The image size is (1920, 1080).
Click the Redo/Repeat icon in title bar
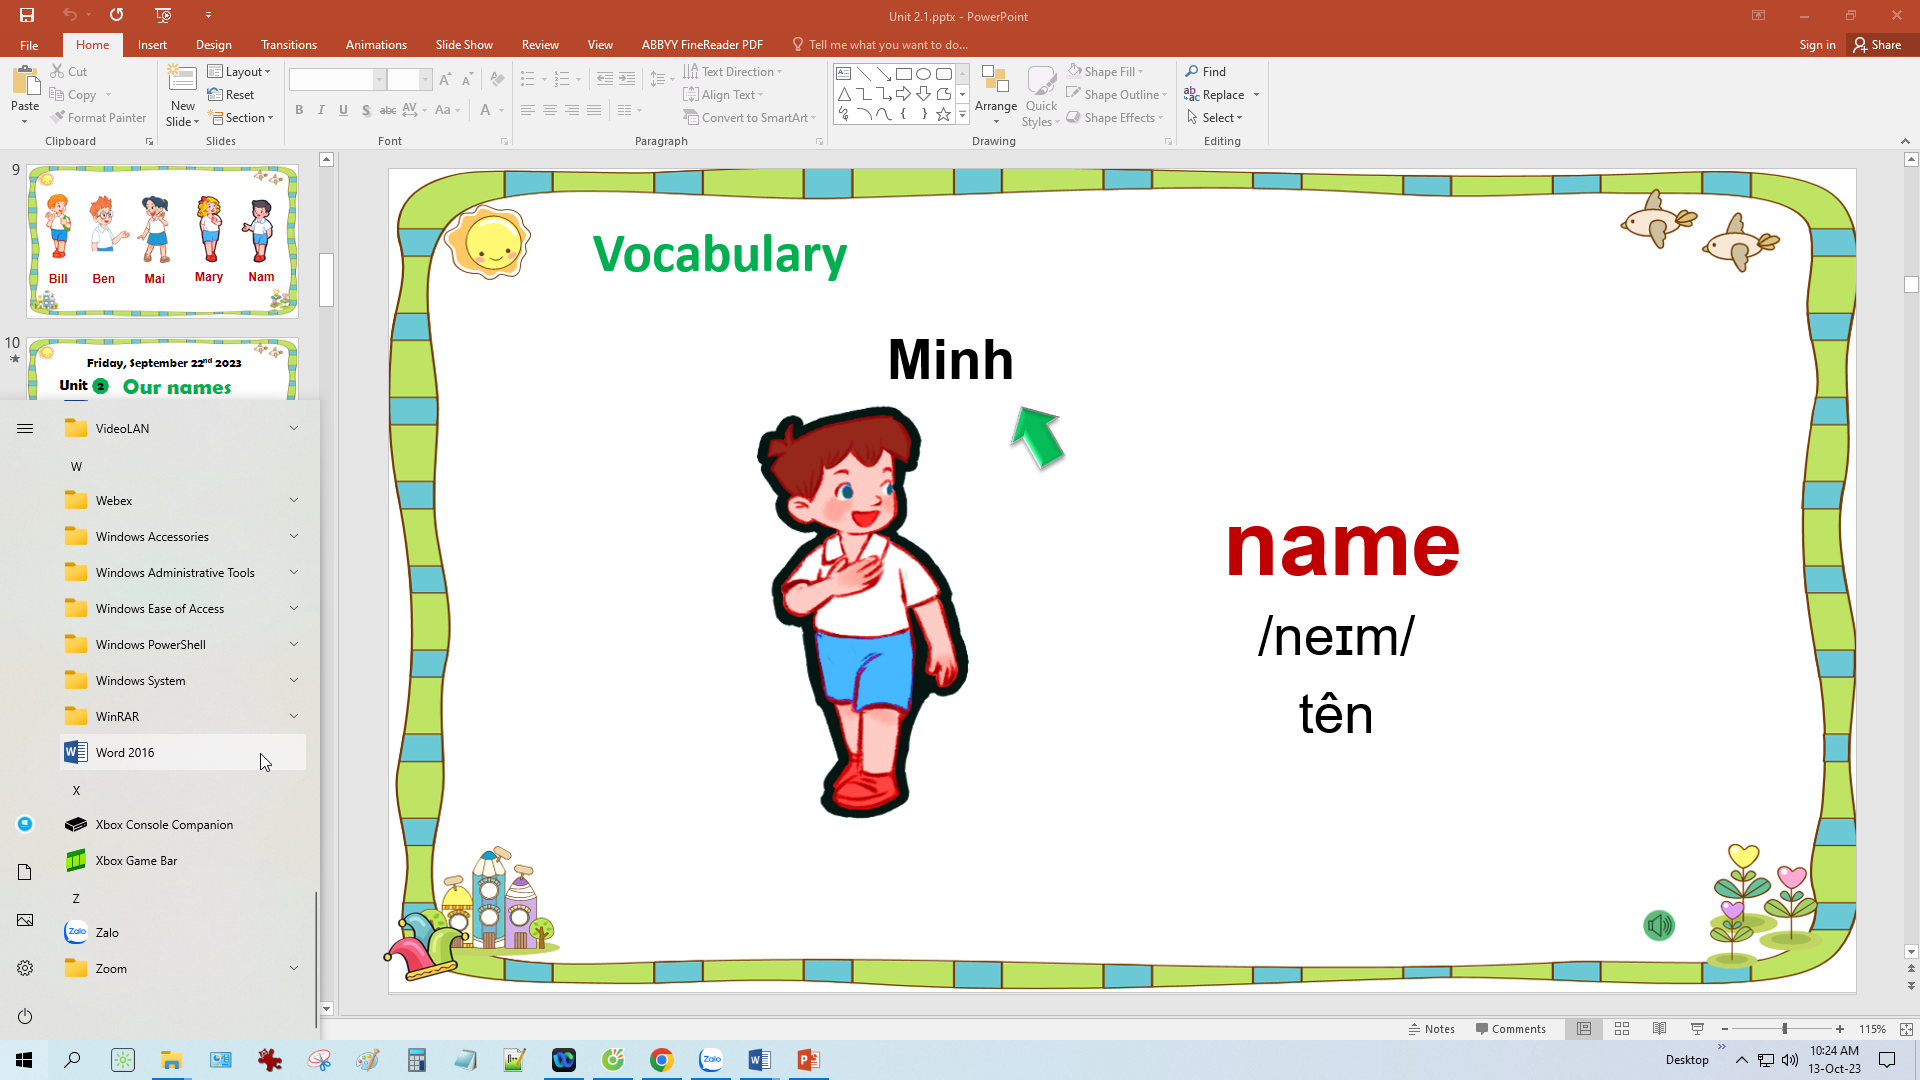117,15
